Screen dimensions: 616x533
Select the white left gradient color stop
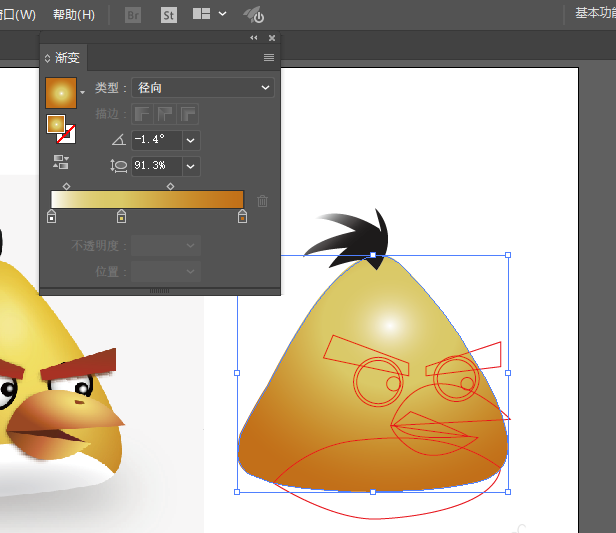(x=51, y=216)
